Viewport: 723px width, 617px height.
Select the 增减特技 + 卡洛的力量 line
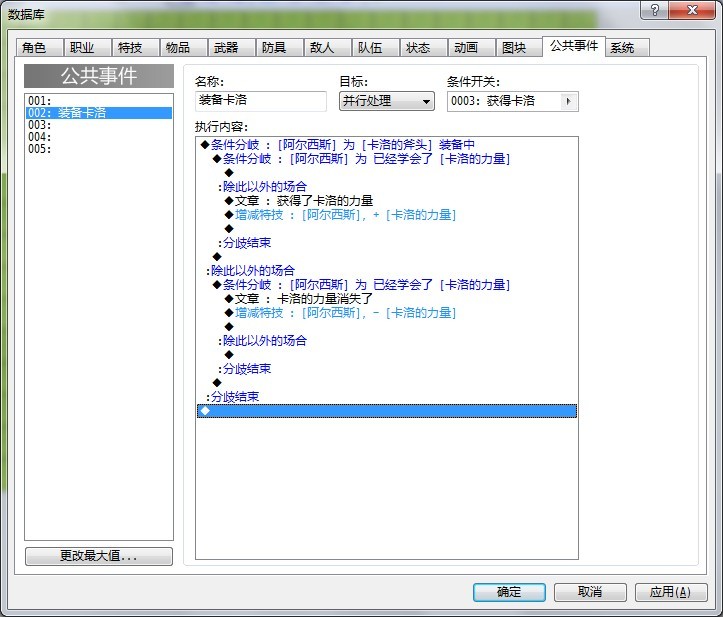[386, 215]
